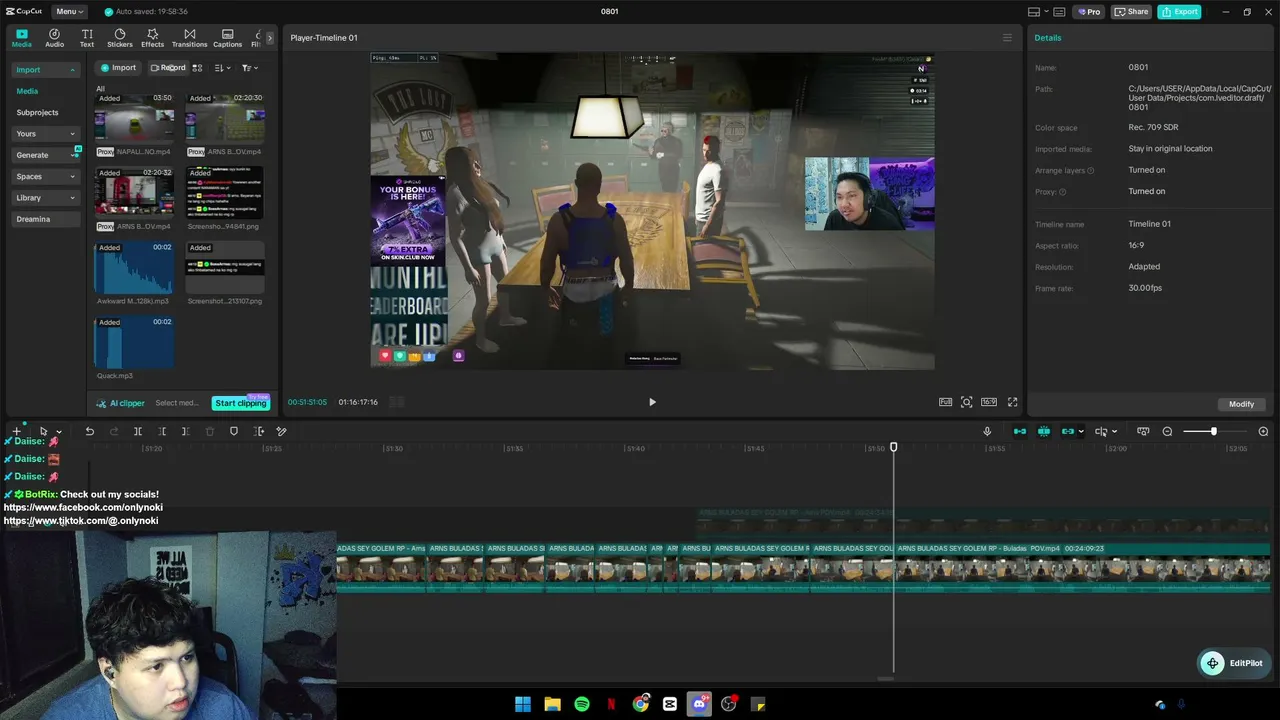Expand the Library sidebar section
Image resolution: width=1280 pixels, height=720 pixels.
click(x=45, y=198)
